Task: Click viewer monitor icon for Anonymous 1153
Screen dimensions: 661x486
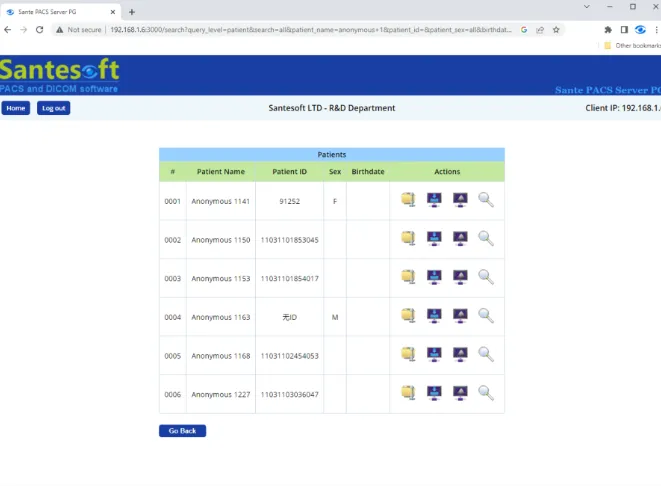Action: pos(460,277)
